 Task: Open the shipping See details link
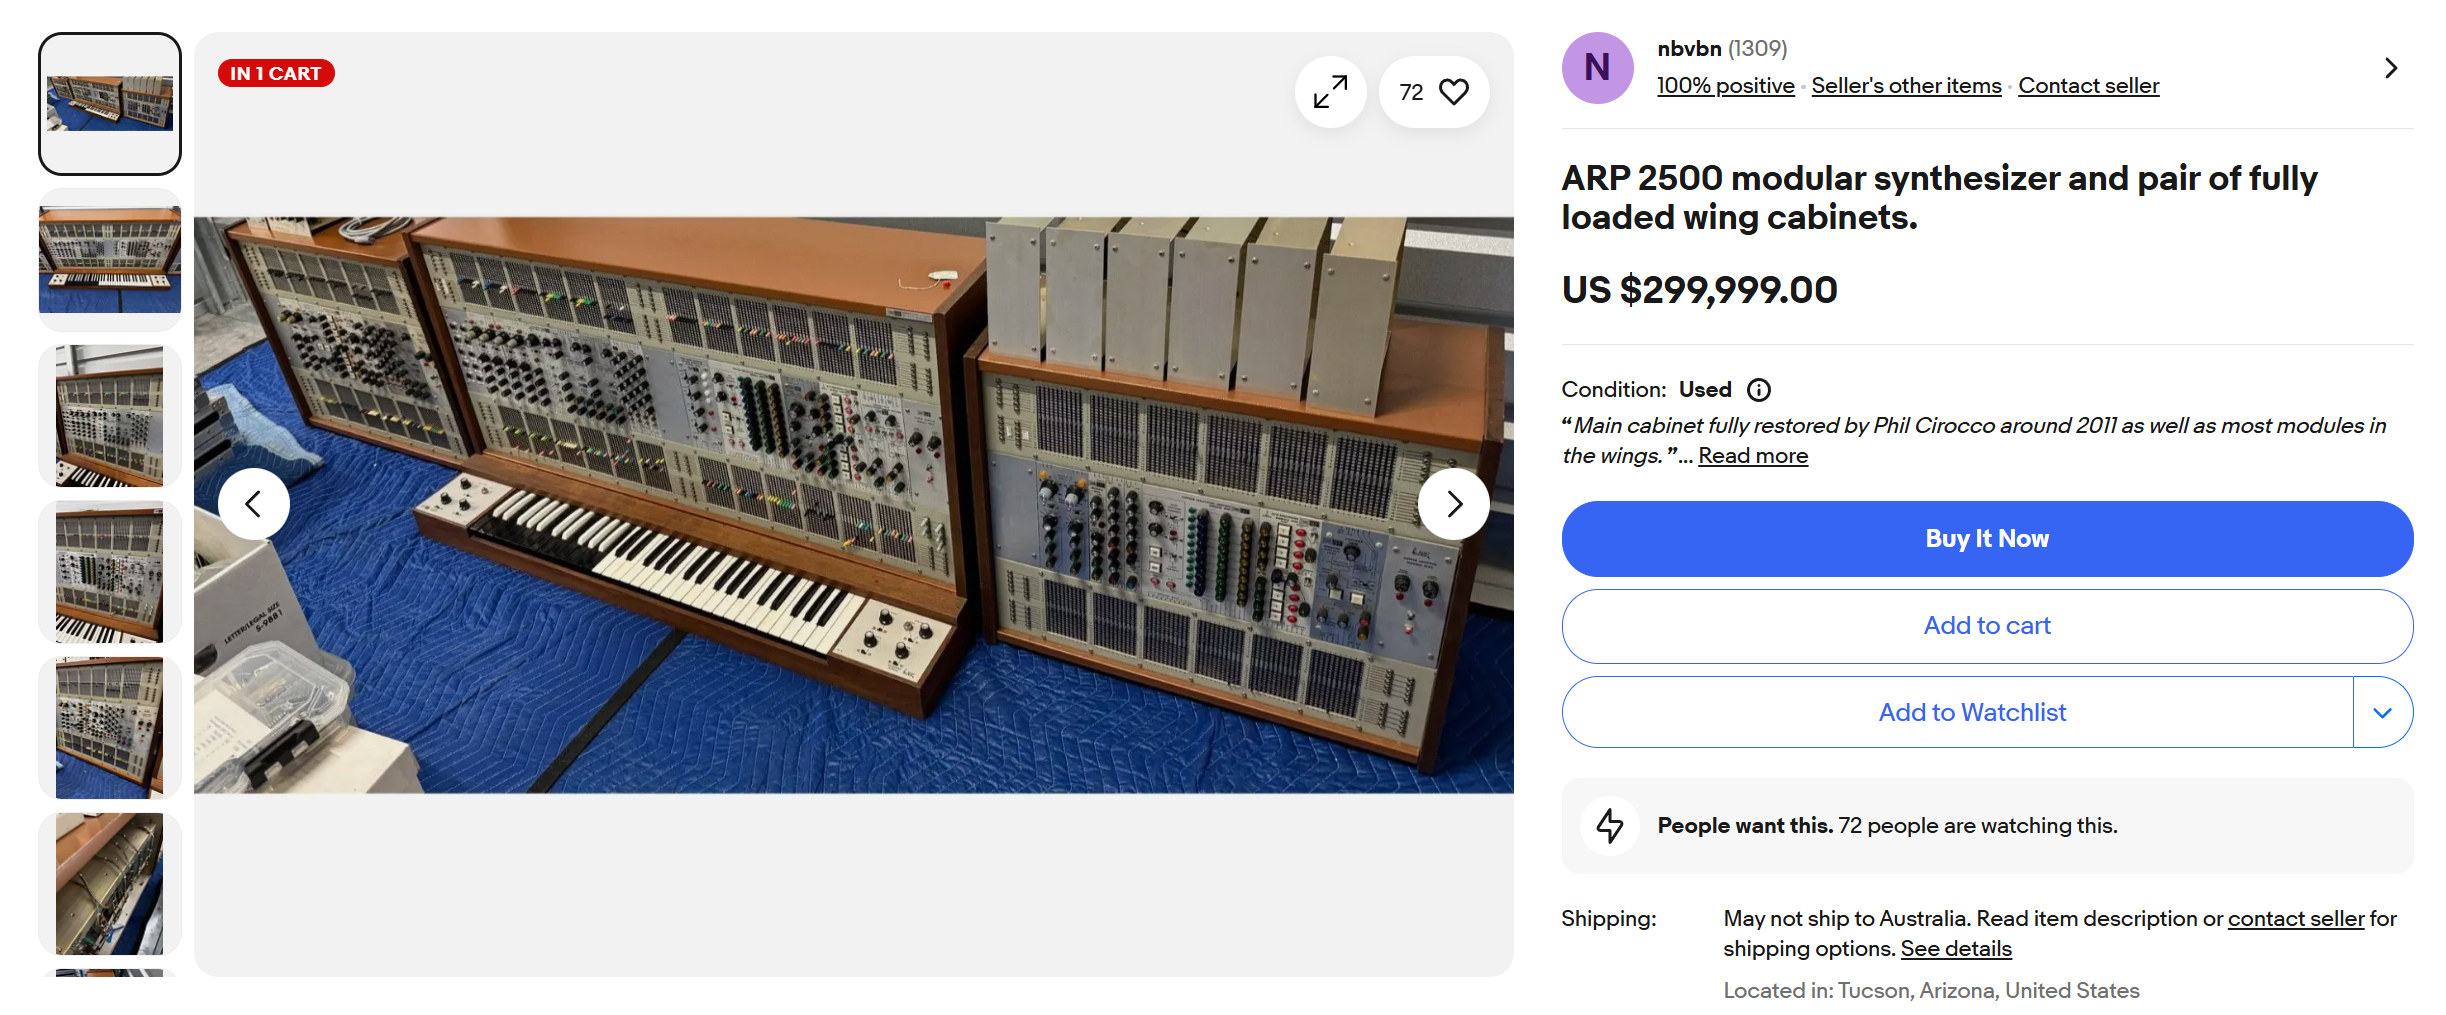[x=1956, y=949]
